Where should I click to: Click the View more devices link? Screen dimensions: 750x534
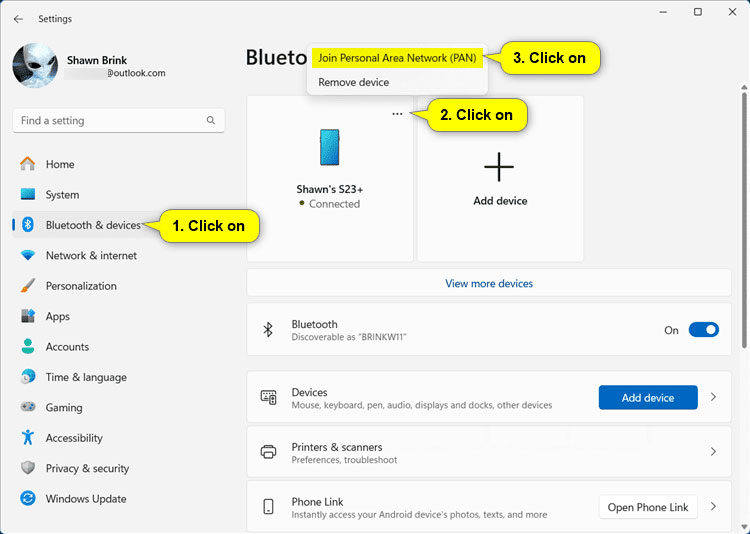tap(489, 283)
